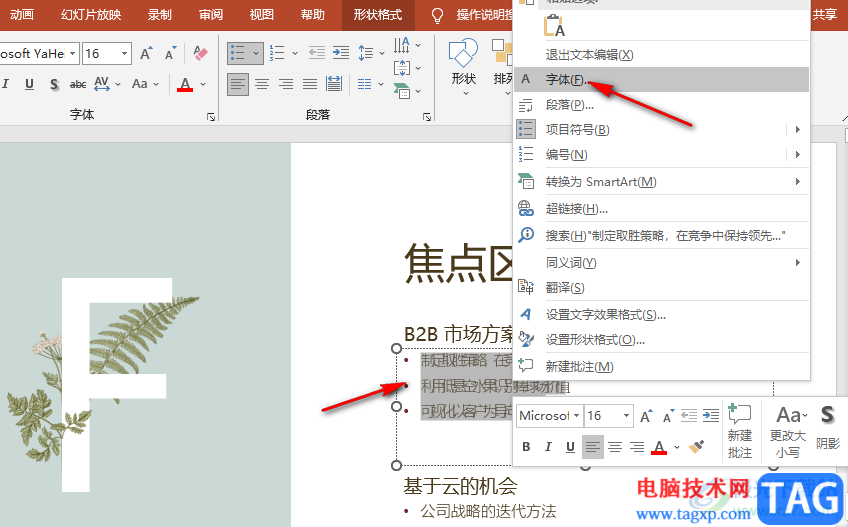The image size is (848, 527).
Task: Click the distributed alignment icon in ribbon
Action: [x=334, y=84]
